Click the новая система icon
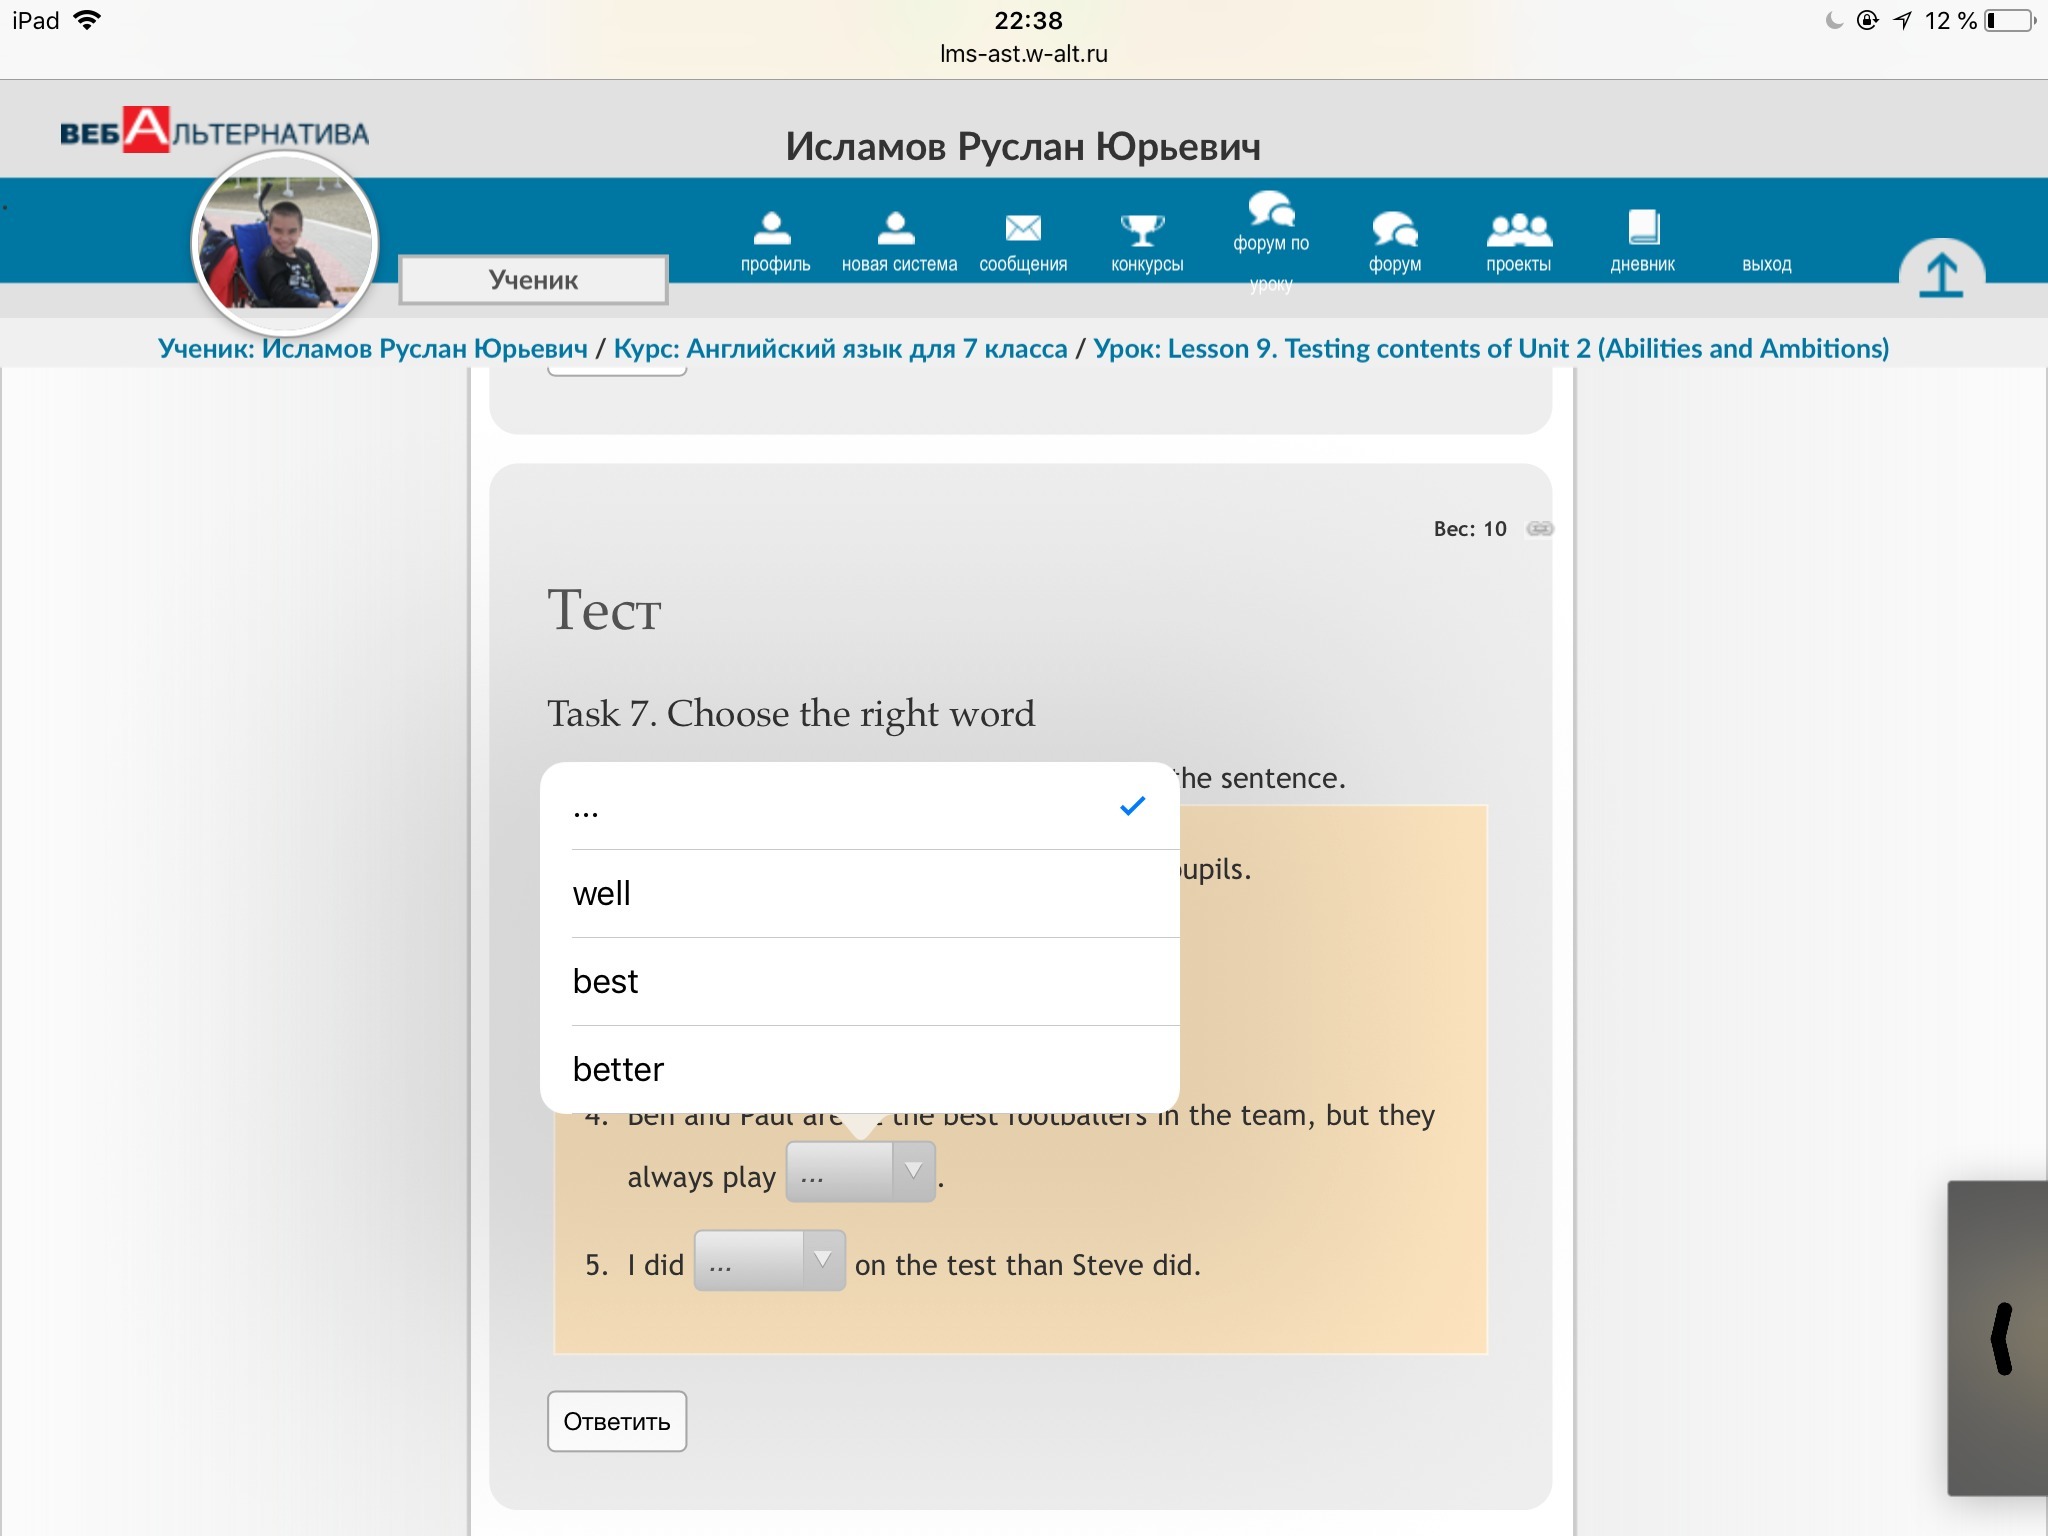2048x1536 pixels. coord(897,229)
